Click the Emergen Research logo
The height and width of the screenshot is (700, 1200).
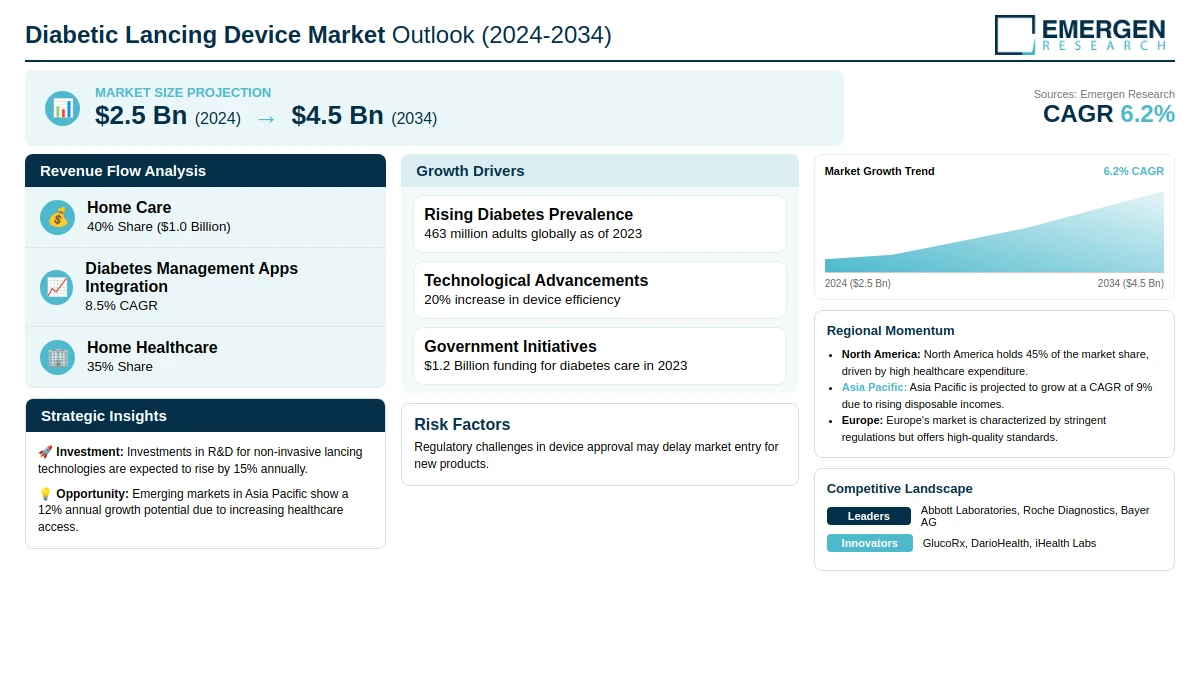1080,34
